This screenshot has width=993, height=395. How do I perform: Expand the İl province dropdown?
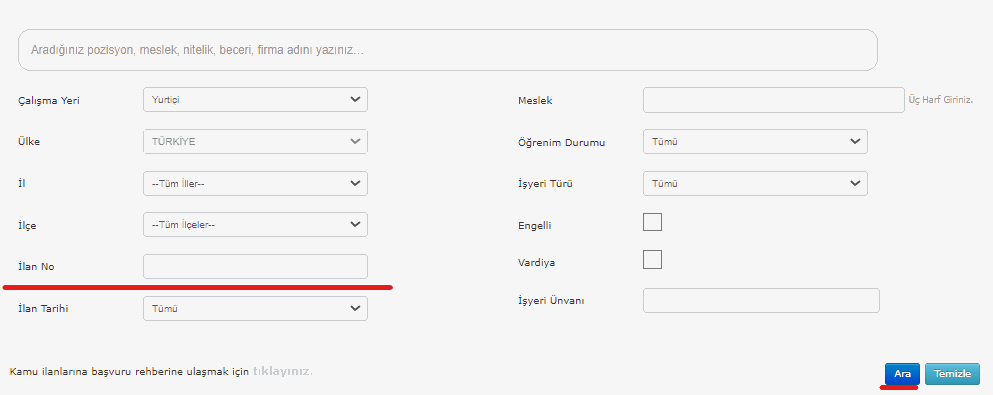(x=255, y=184)
